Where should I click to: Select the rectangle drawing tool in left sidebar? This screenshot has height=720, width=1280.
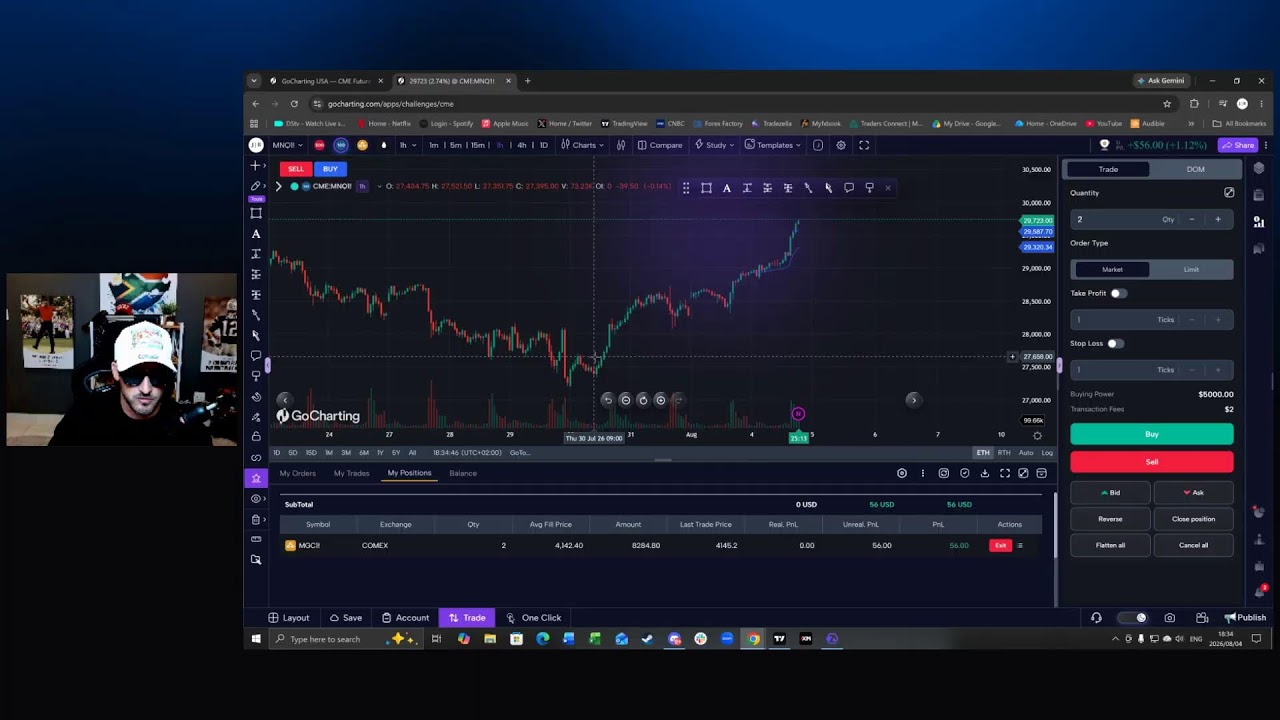point(256,213)
